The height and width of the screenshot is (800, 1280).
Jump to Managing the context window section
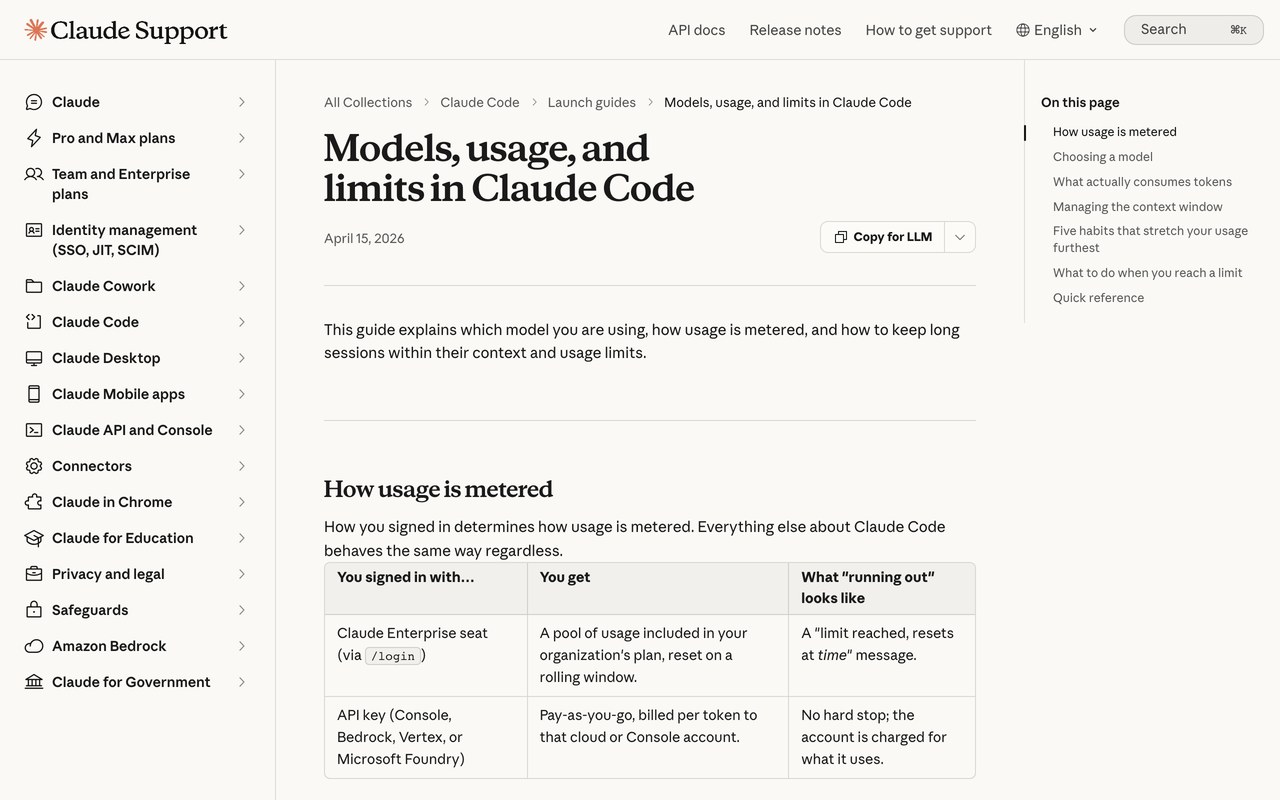coord(1138,207)
